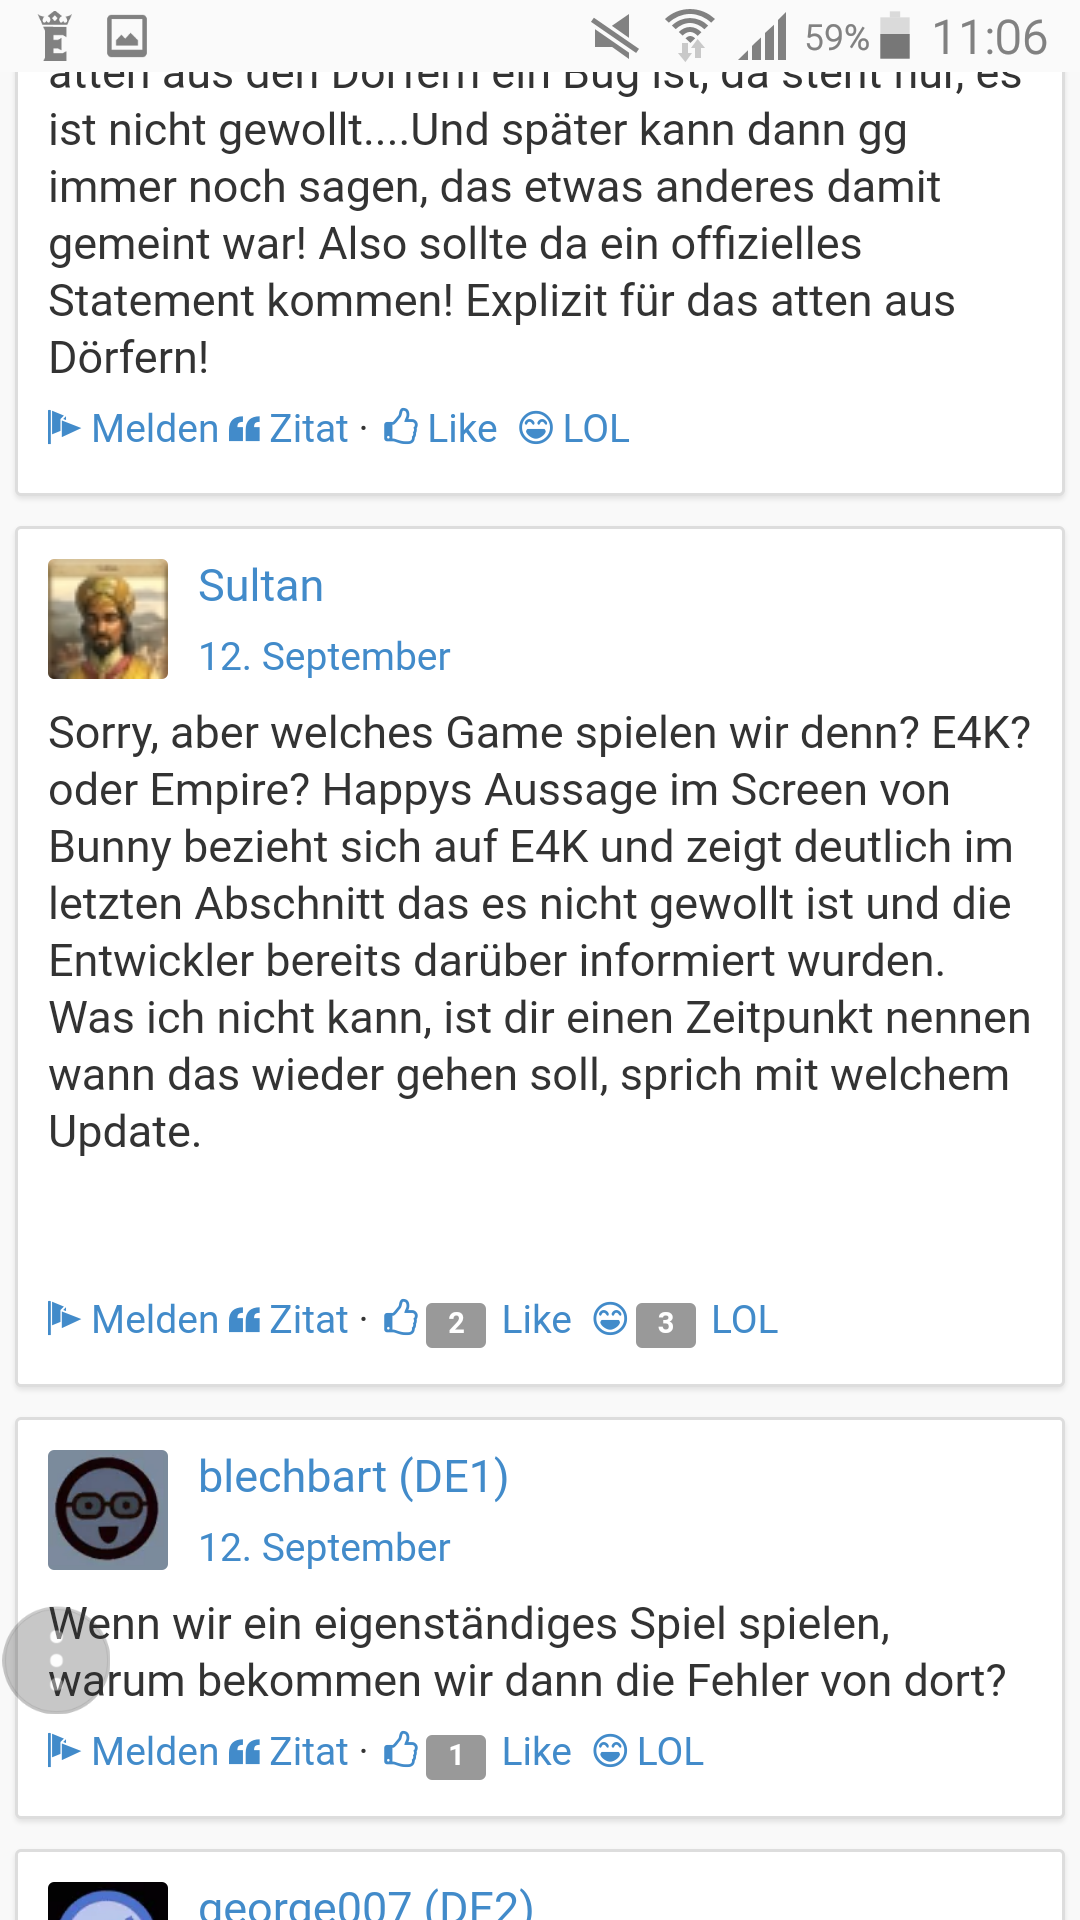Screen dimensions: 1080x1920
Task: Tap the quote icon beside Zitat in Sultan's post
Action: click(244, 1321)
